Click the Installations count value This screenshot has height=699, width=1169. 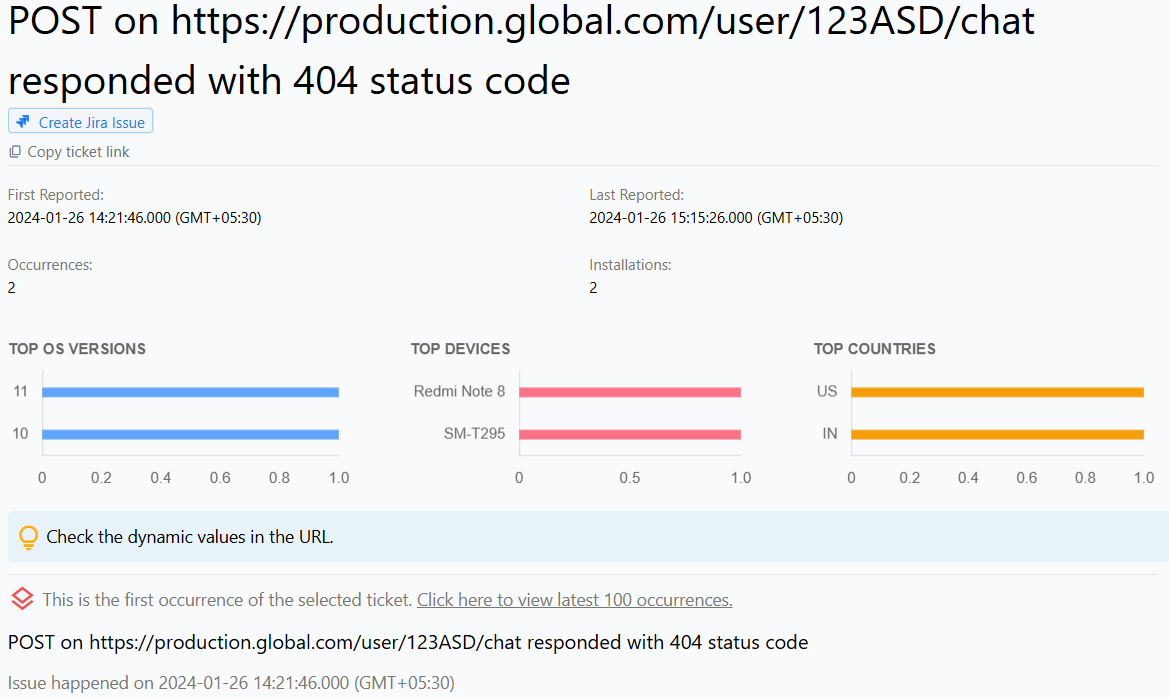coord(592,287)
